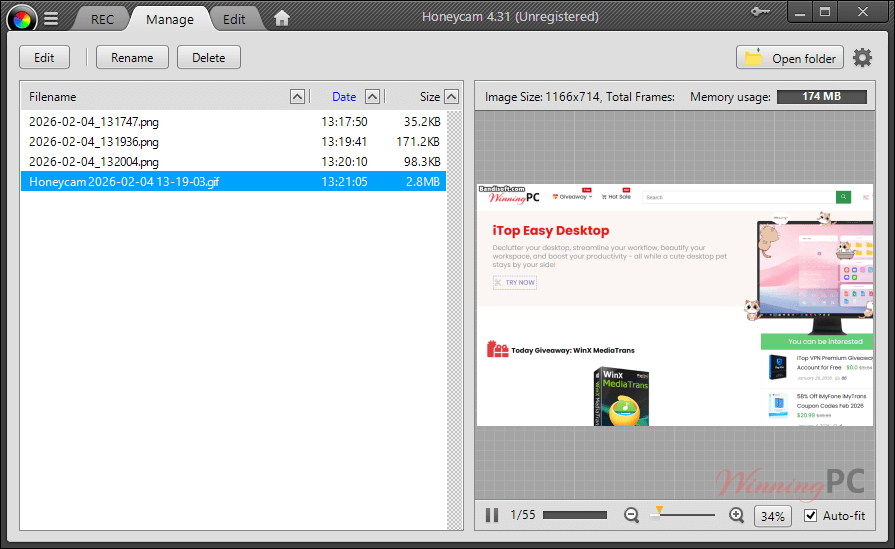Screen dimensions: 895x549
Task: Toggle the Auto-fit checkbox
Action: click(810, 515)
